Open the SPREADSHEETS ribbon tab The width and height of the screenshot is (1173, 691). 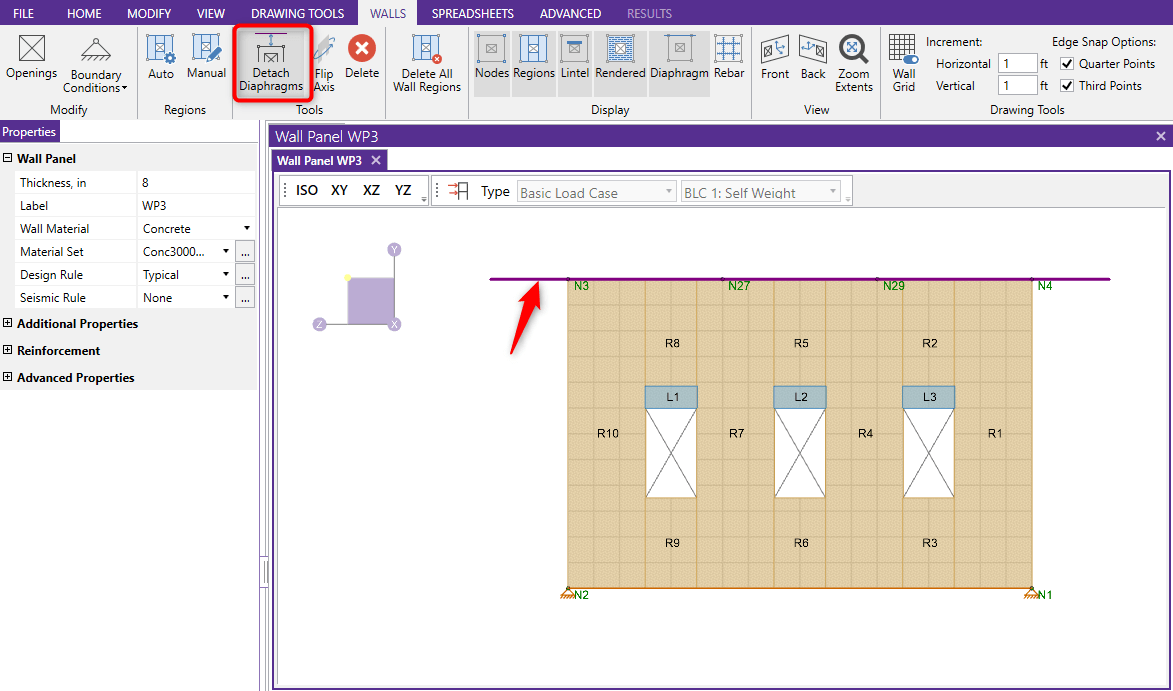point(472,13)
